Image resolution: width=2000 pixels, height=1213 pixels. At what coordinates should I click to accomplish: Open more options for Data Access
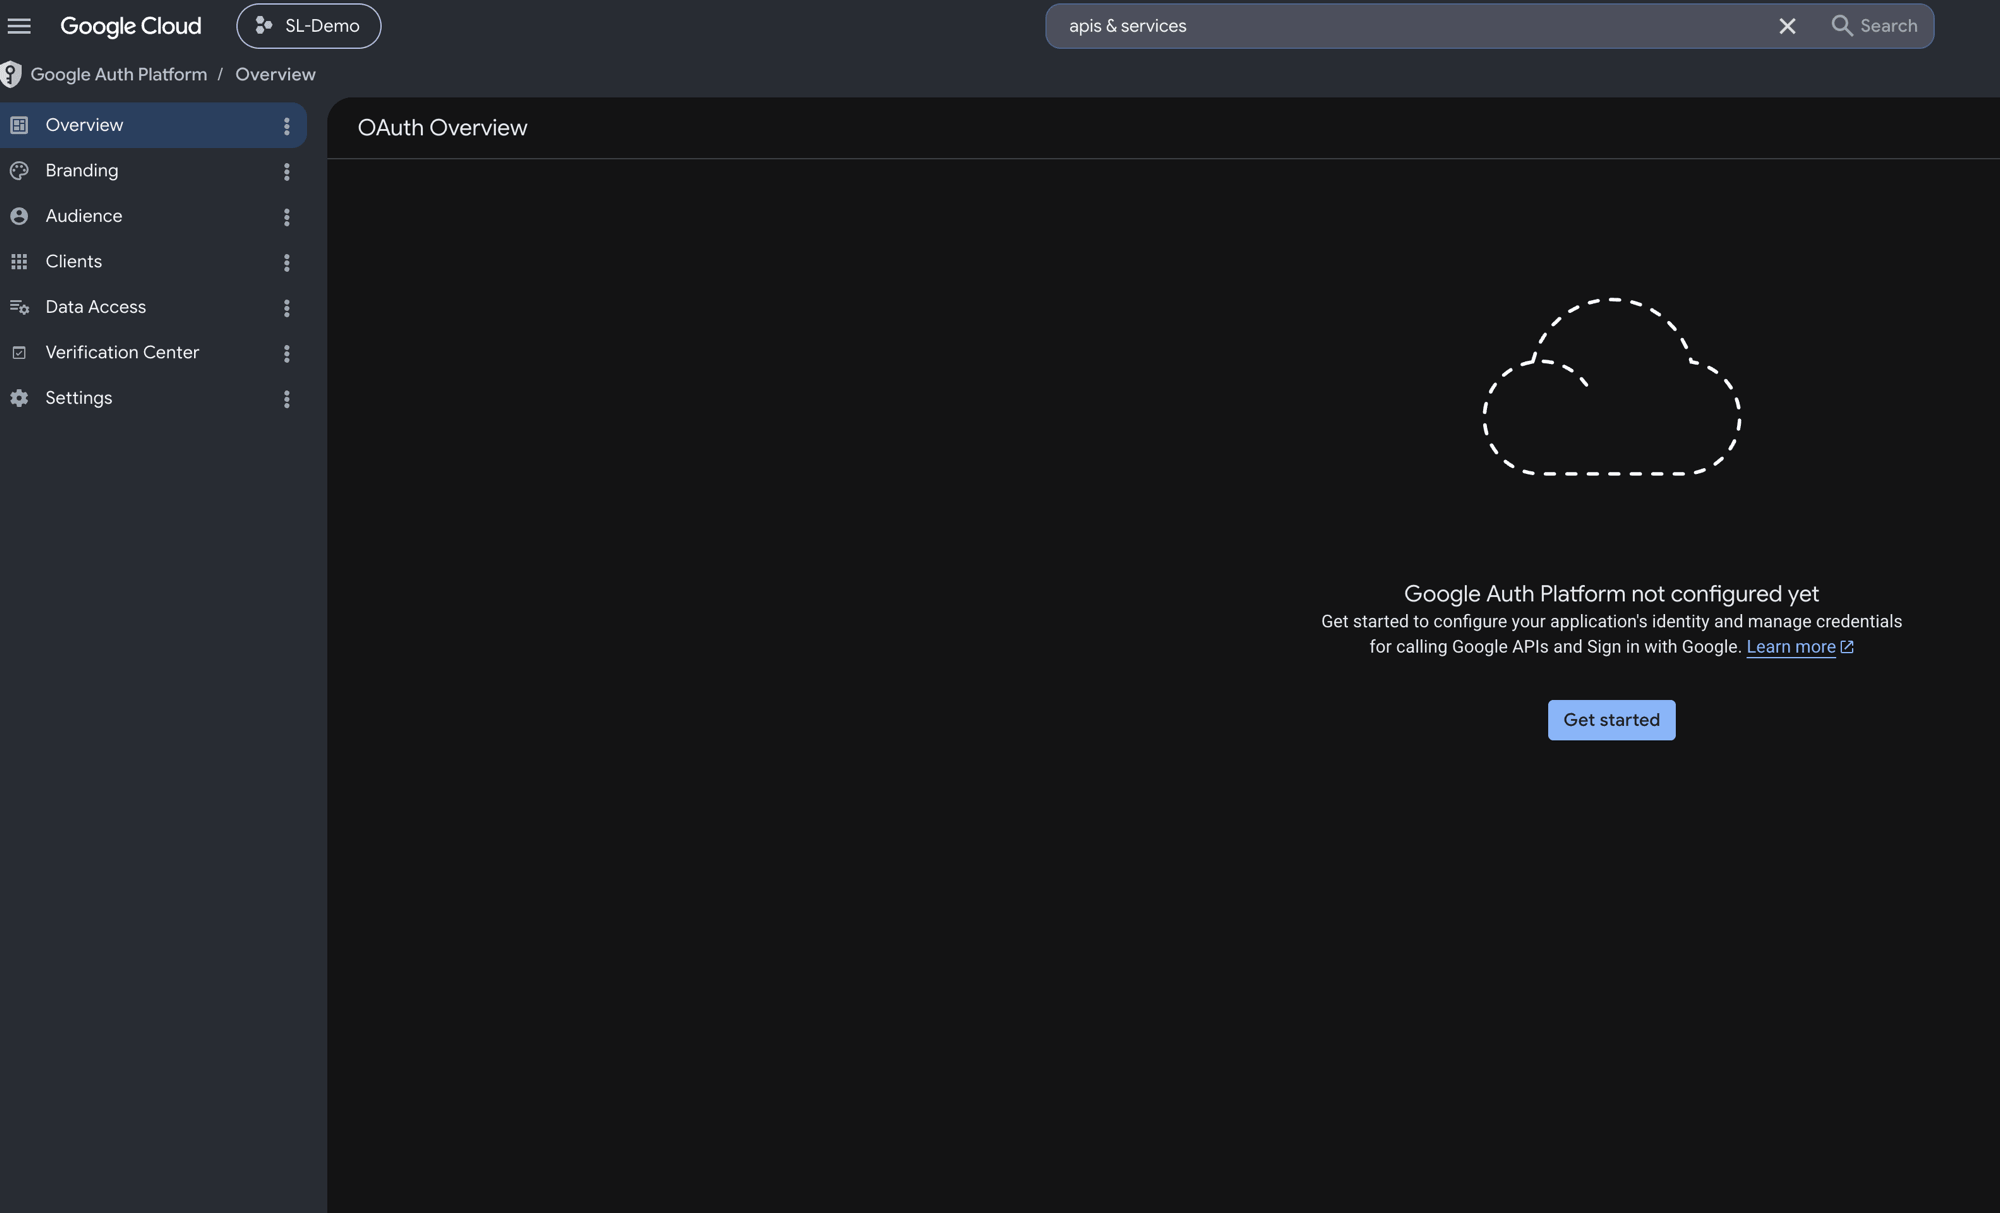287,308
